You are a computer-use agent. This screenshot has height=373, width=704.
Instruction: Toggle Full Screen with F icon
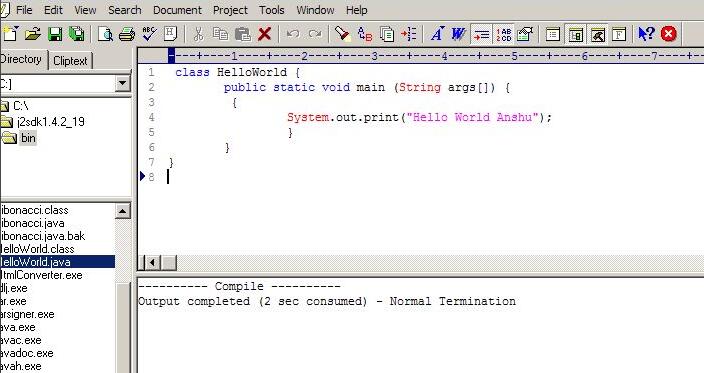(619, 34)
